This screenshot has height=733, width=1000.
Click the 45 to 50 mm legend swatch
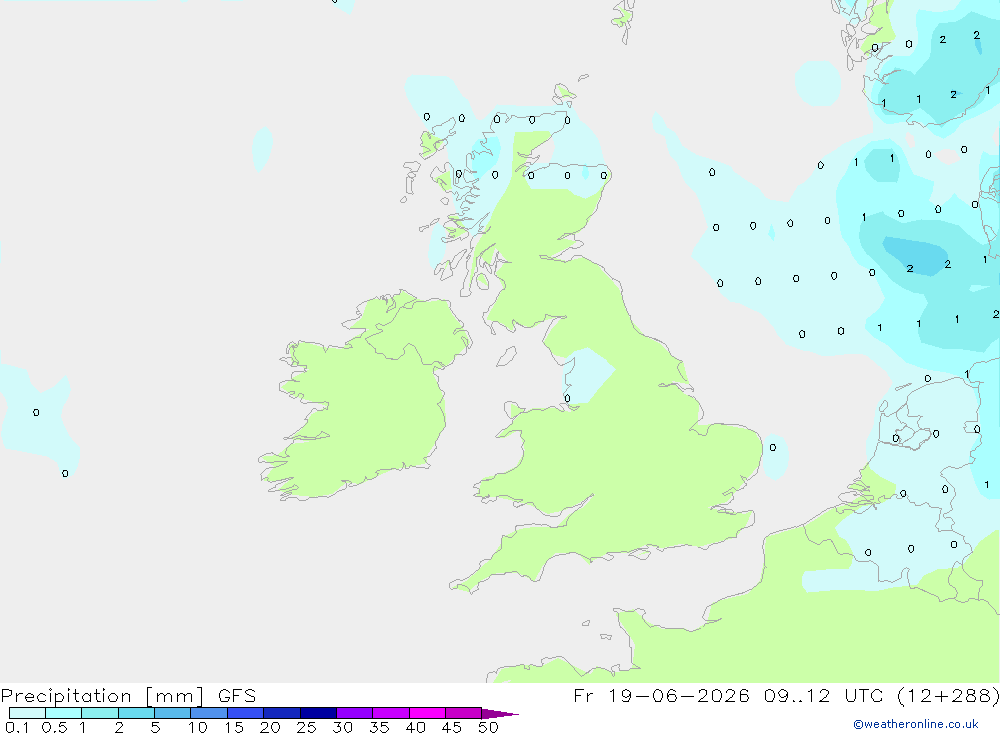coord(464,713)
